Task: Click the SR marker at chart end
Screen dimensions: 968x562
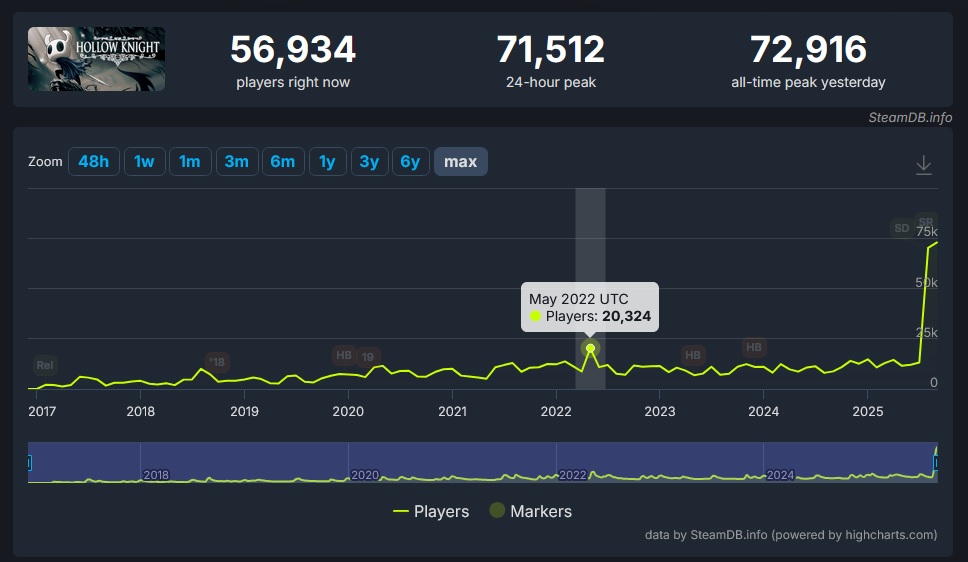Action: click(926, 222)
